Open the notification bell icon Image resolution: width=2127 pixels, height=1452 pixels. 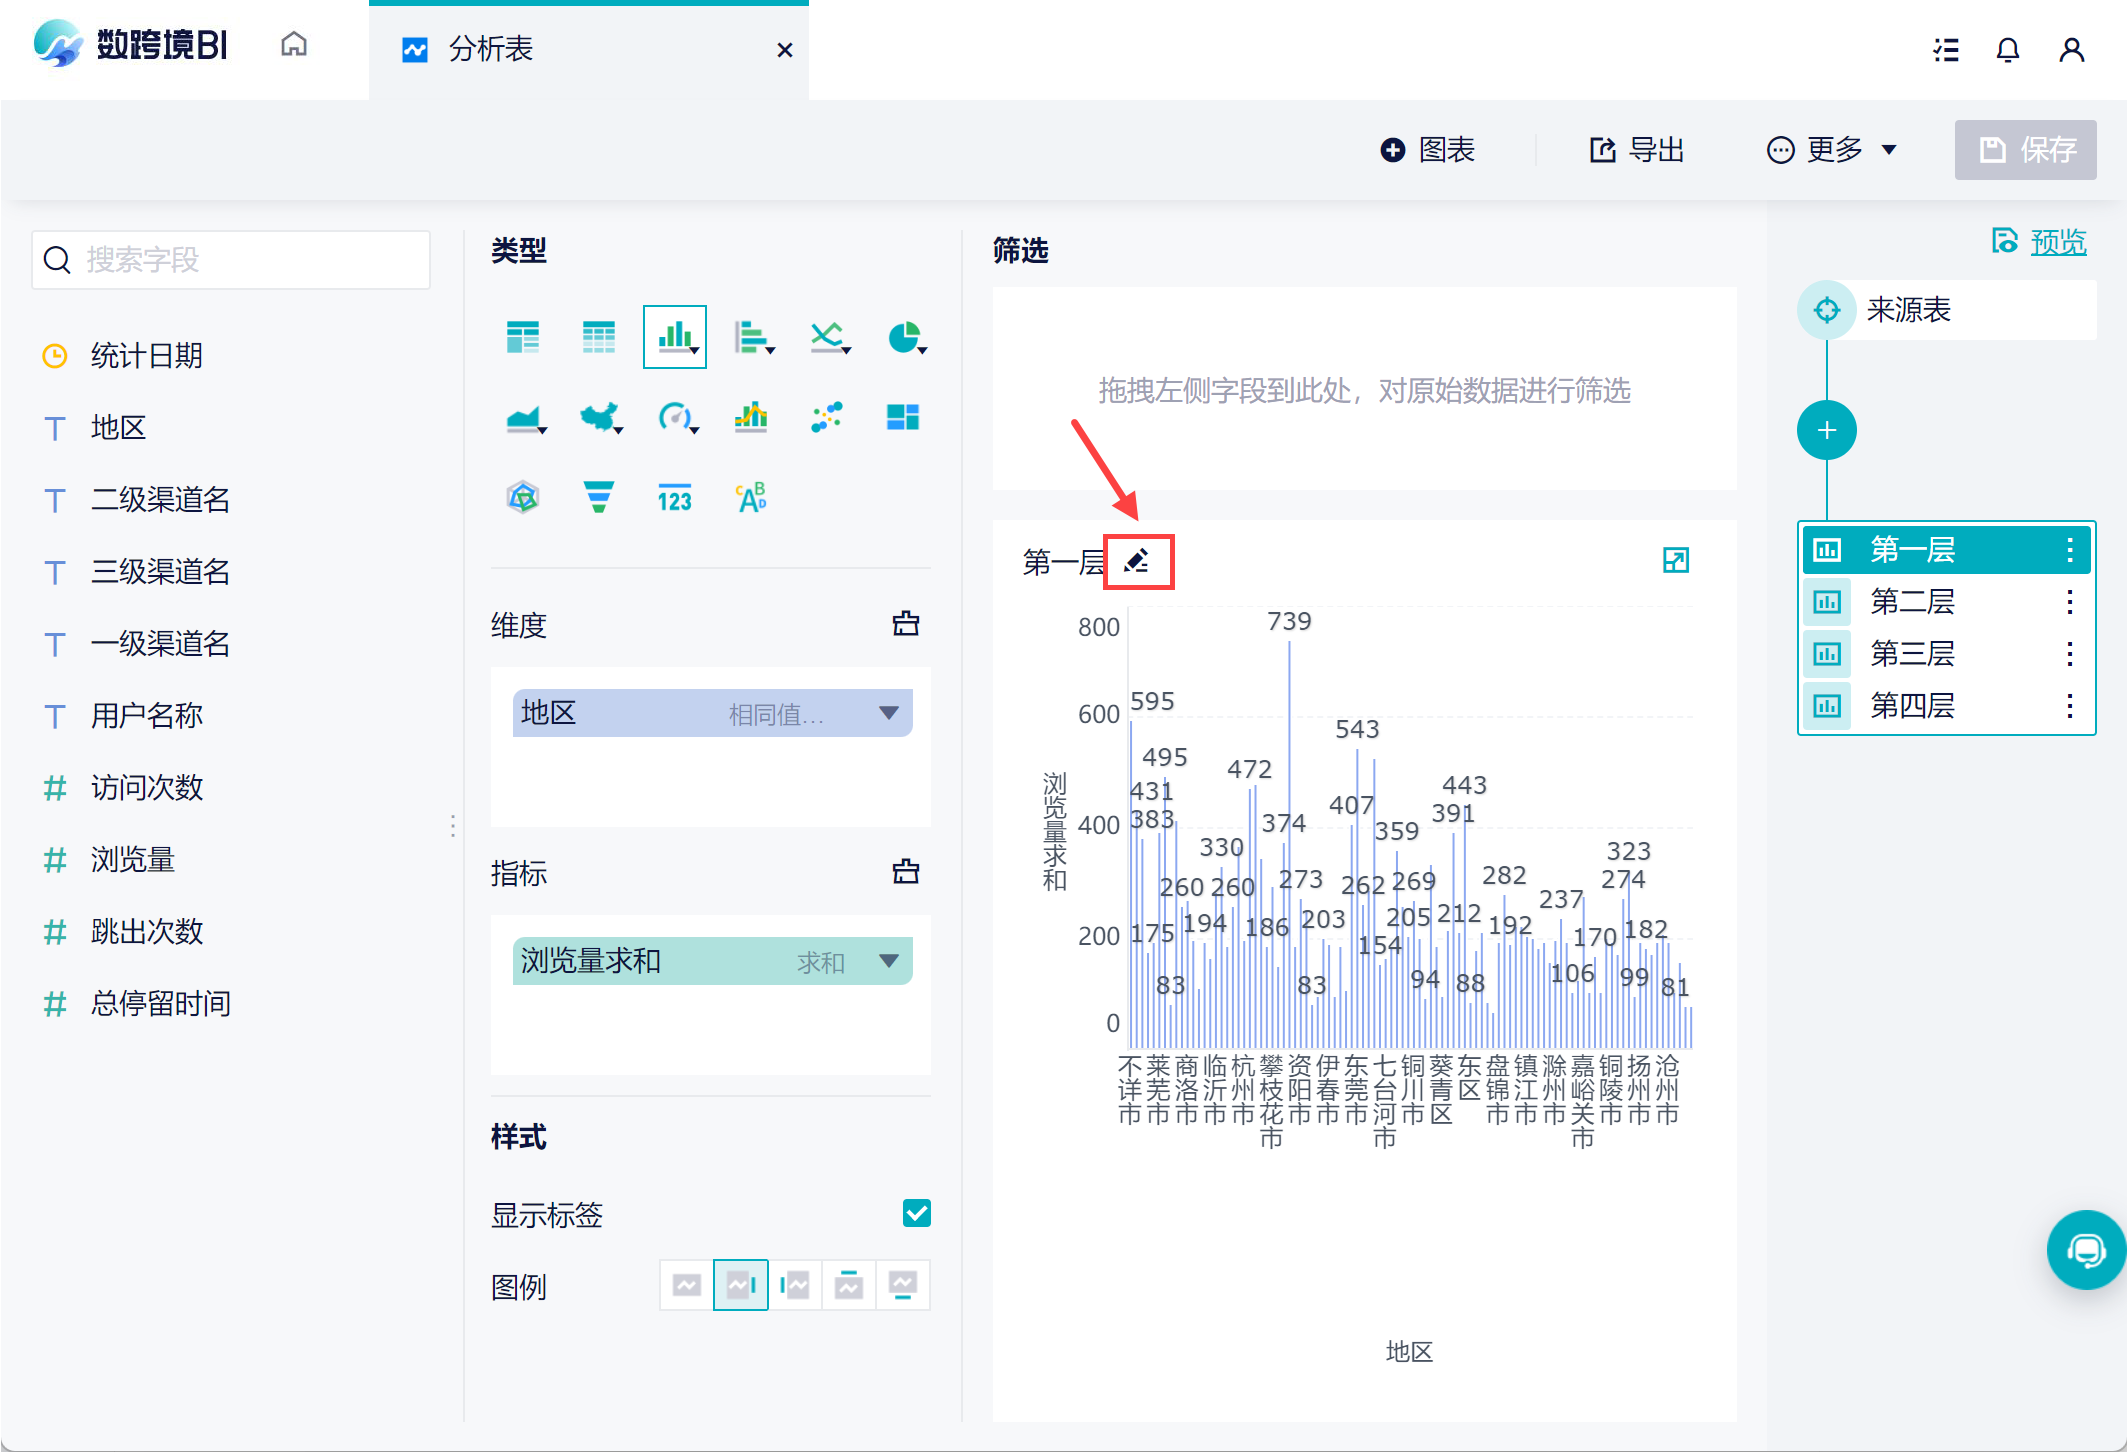[2007, 50]
